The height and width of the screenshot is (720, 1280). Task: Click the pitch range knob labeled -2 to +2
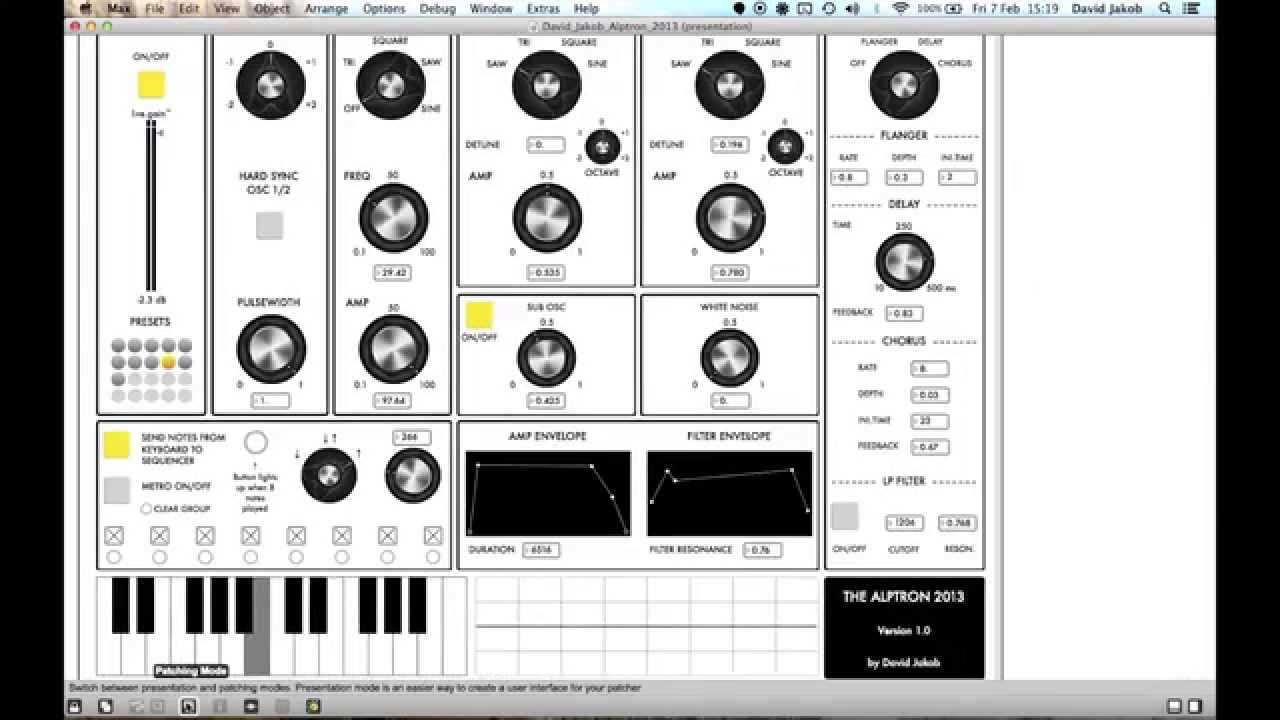[x=270, y=85]
